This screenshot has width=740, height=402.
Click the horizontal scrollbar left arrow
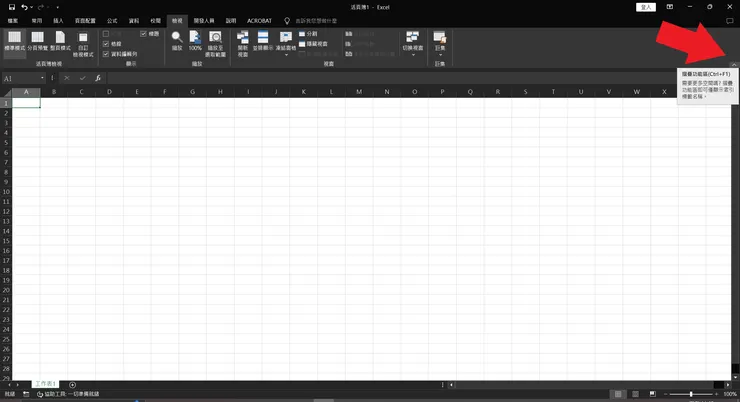click(451, 385)
